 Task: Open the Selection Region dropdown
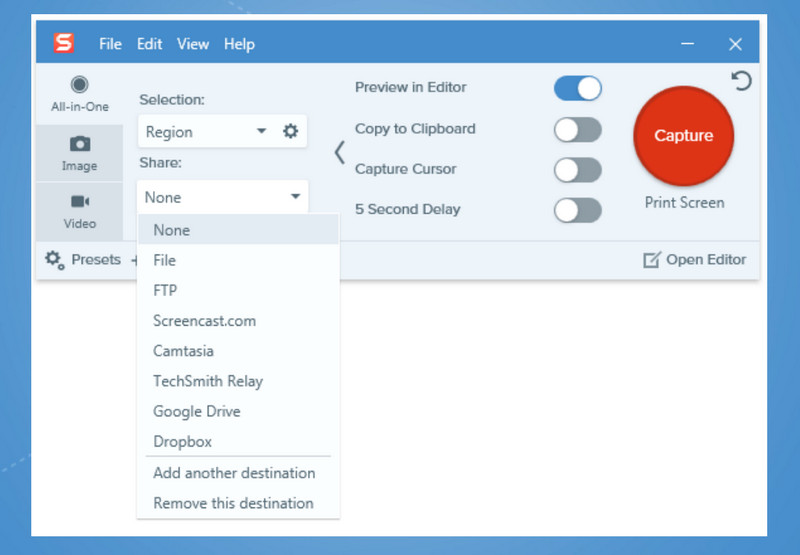(x=207, y=132)
